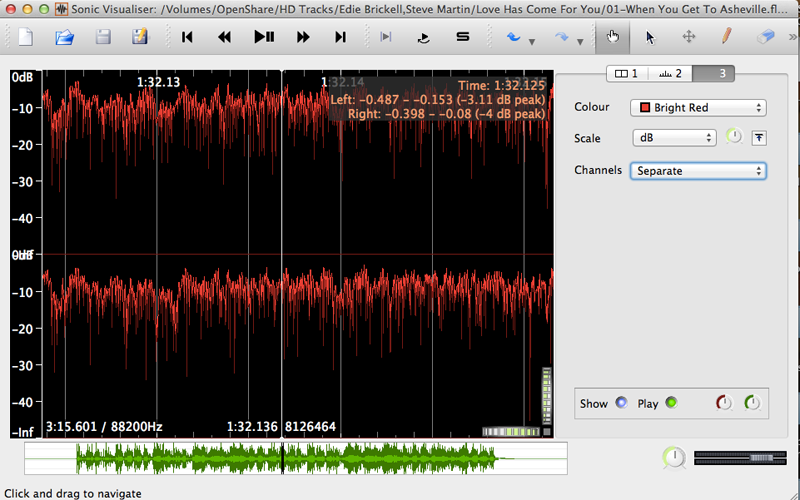Select the Edit move tool
Viewport: 800px width, 500px height.
689,37
